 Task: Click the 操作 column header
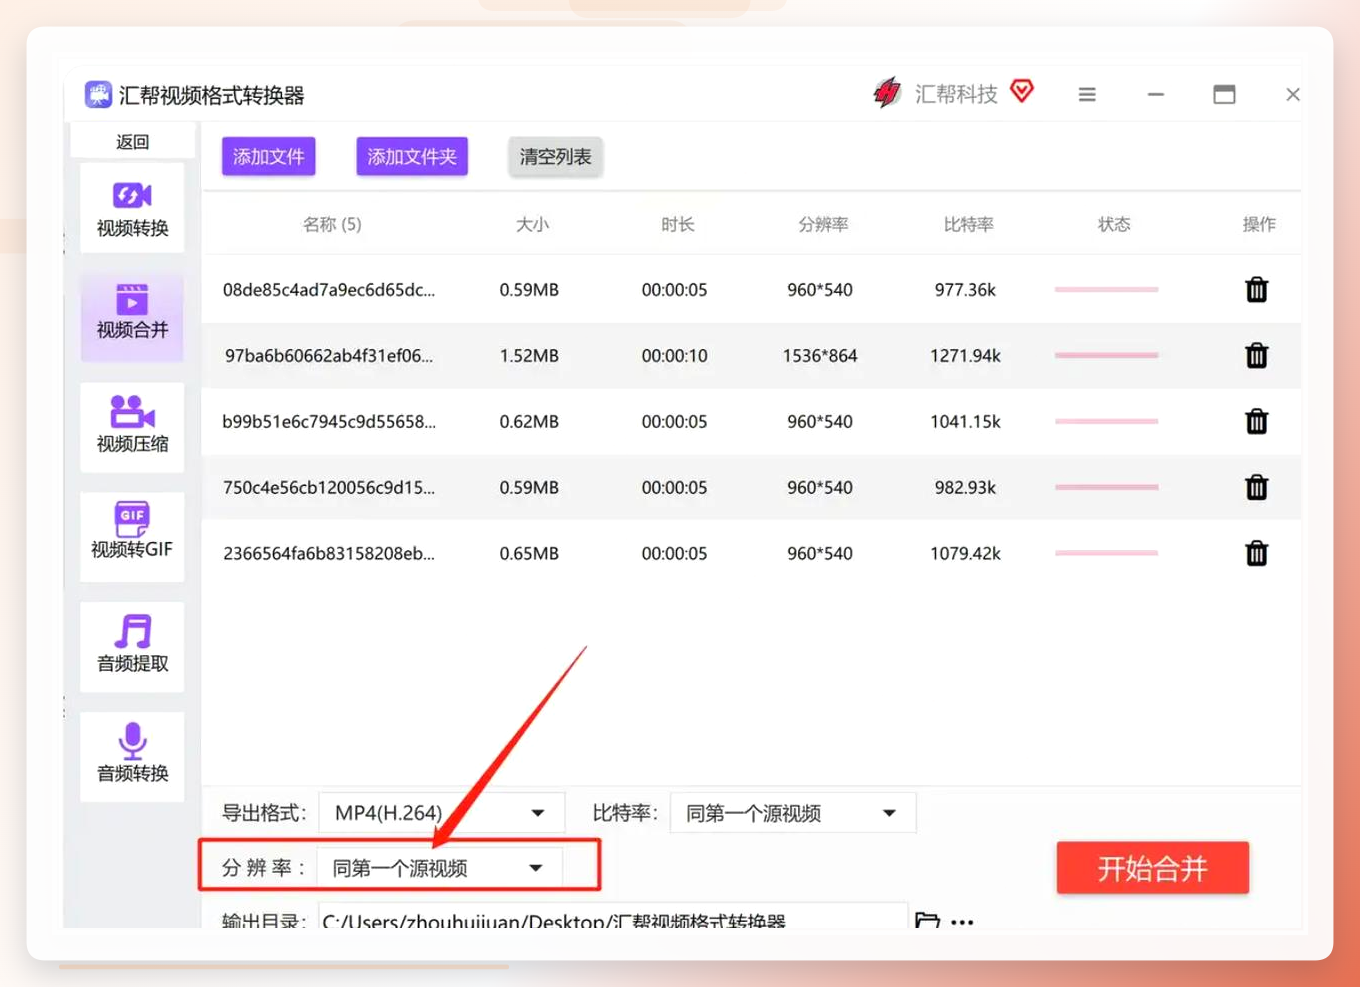point(1259,224)
